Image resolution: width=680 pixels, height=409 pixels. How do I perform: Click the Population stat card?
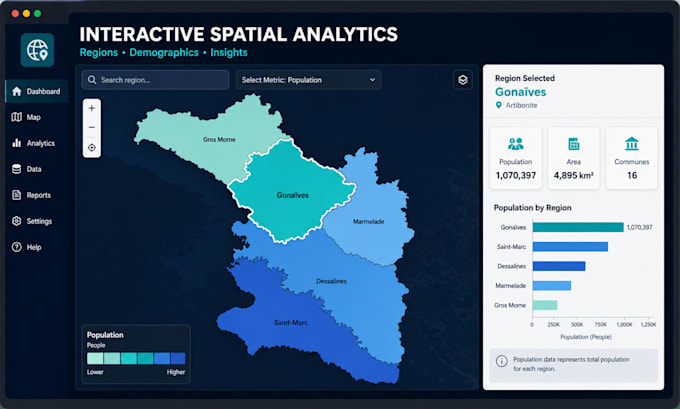click(x=516, y=158)
